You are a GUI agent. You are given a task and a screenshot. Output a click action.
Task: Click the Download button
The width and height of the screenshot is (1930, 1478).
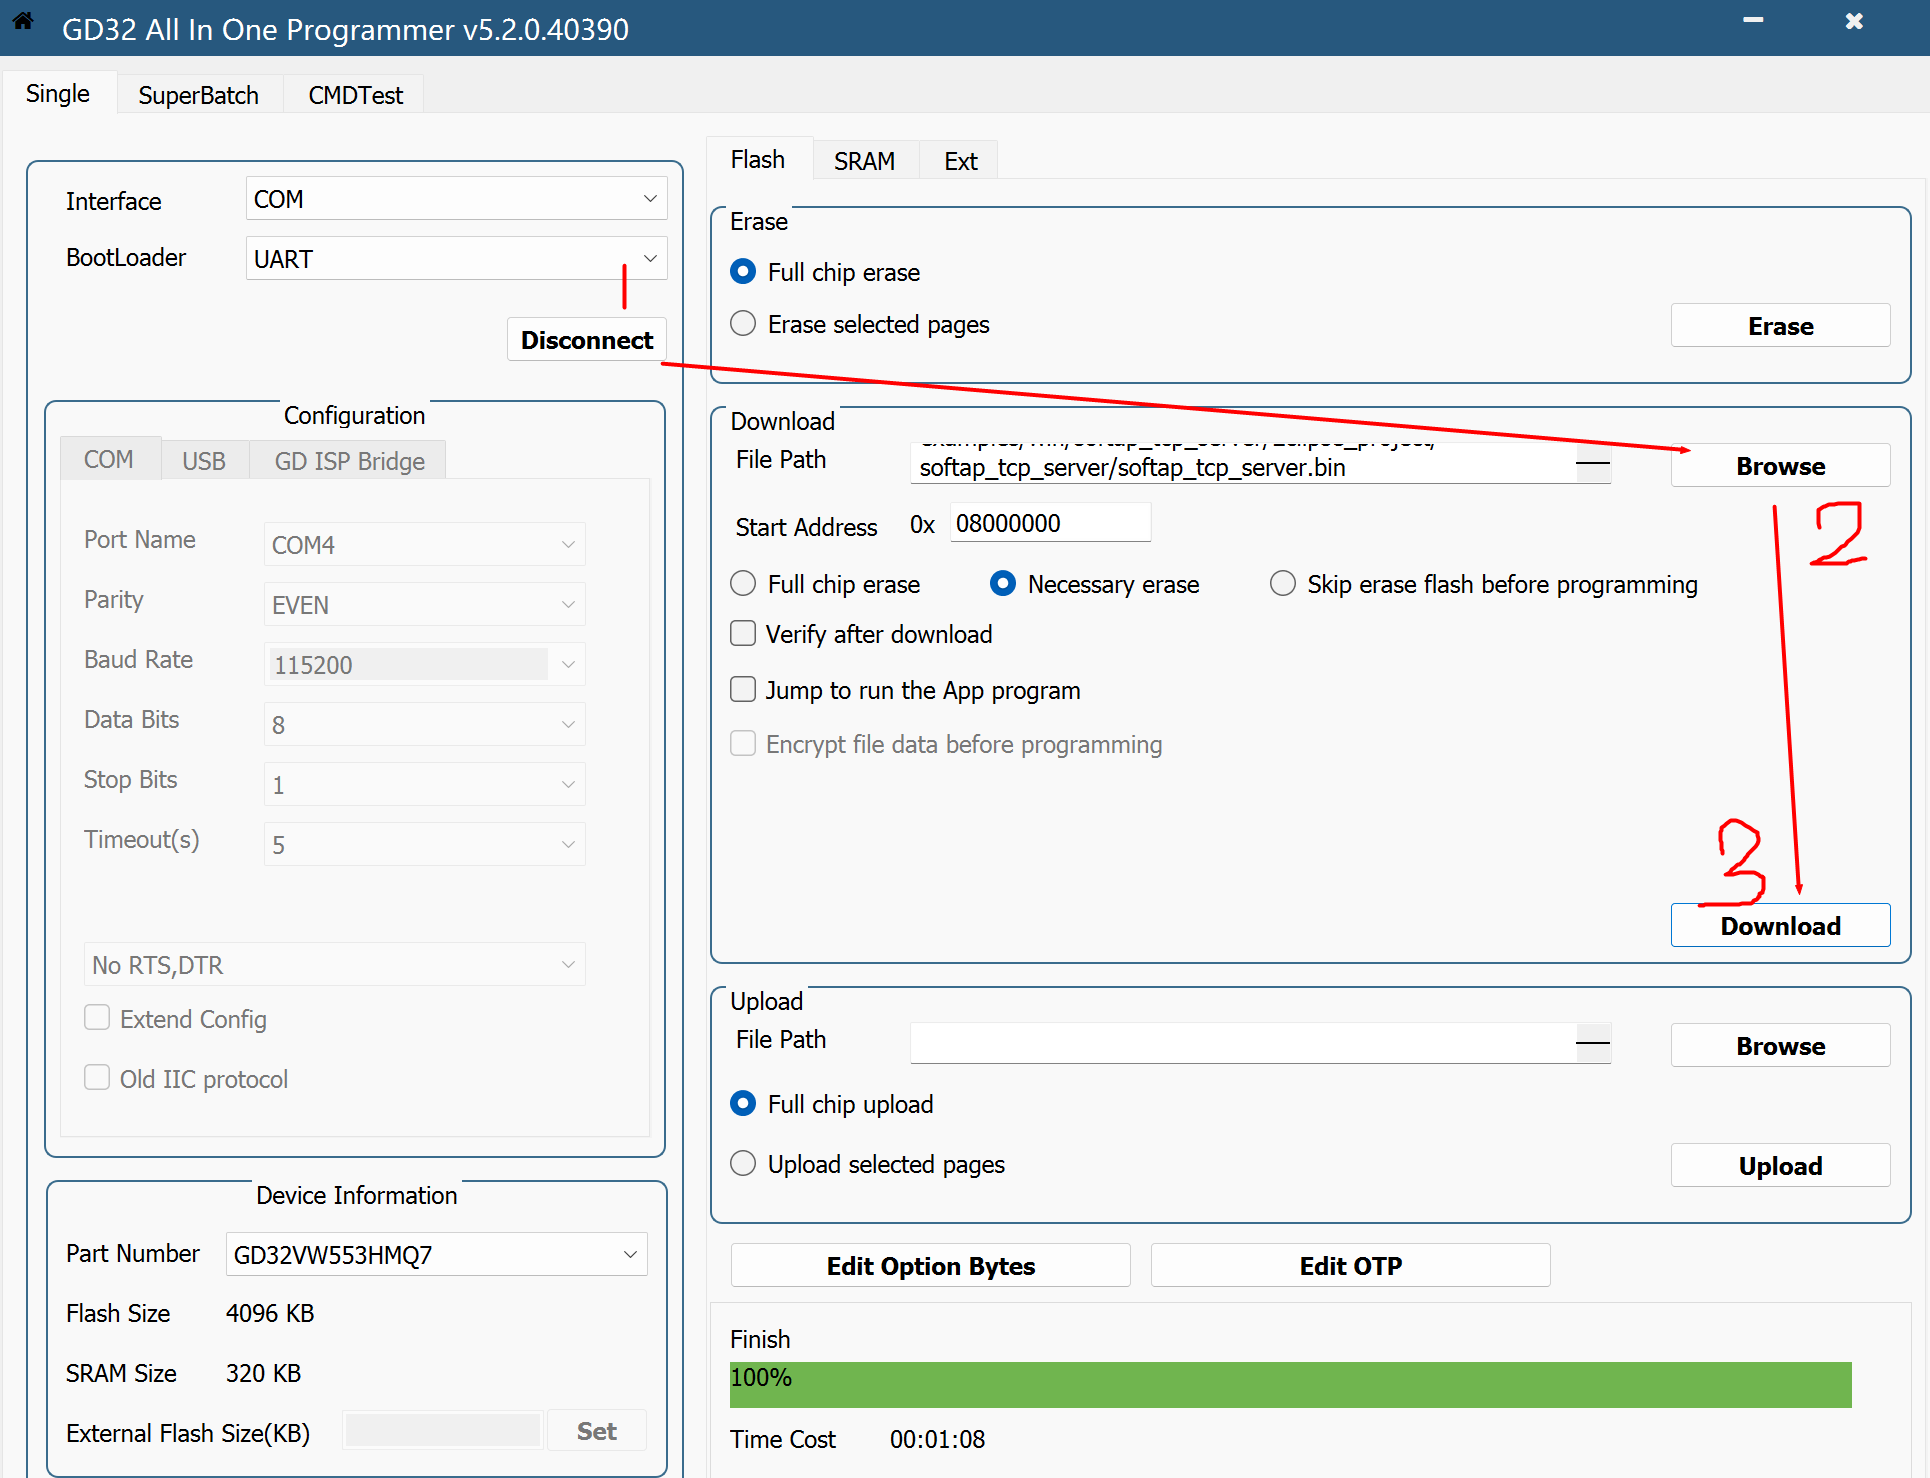(1781, 926)
